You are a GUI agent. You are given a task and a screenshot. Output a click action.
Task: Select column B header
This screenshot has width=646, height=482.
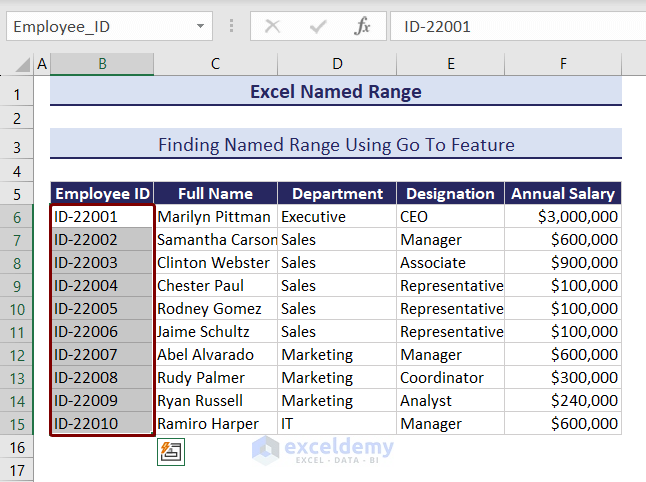[x=102, y=64]
